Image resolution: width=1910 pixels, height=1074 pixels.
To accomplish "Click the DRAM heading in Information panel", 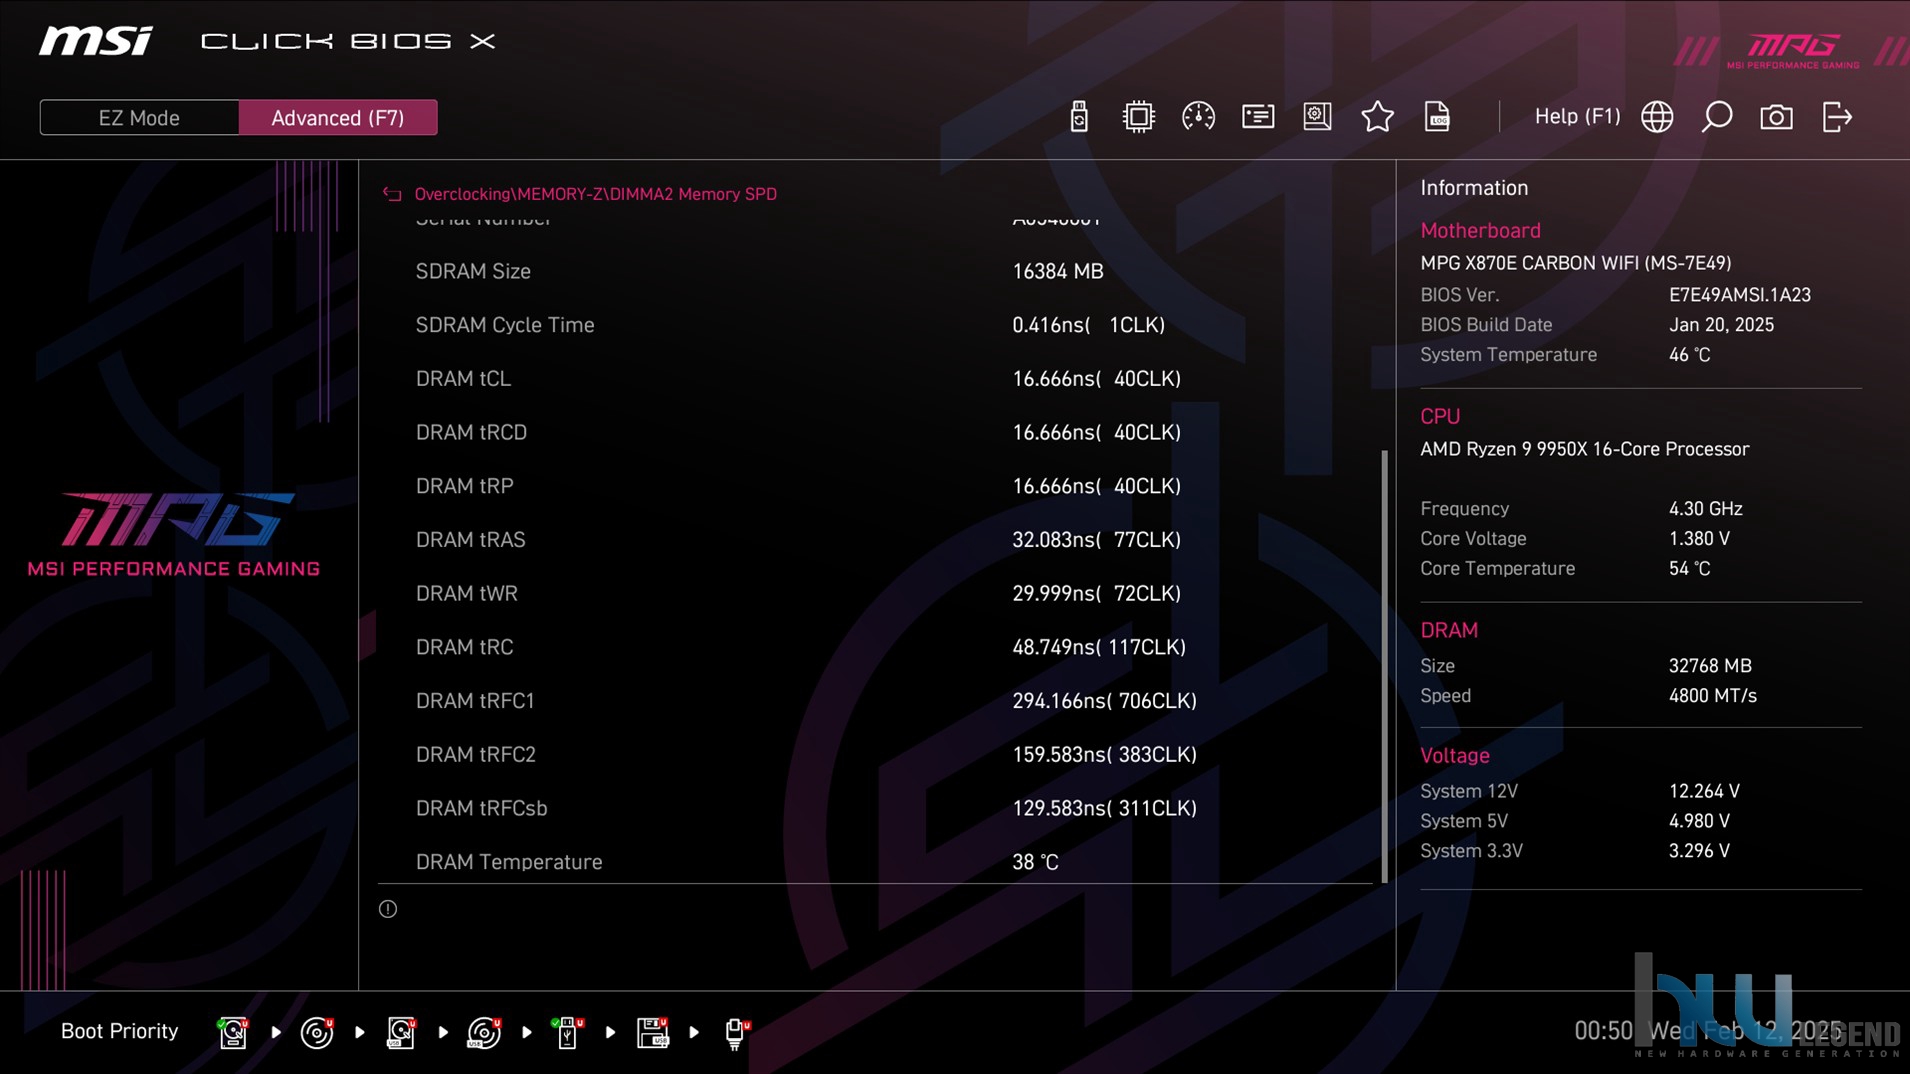I will click(x=1449, y=631).
